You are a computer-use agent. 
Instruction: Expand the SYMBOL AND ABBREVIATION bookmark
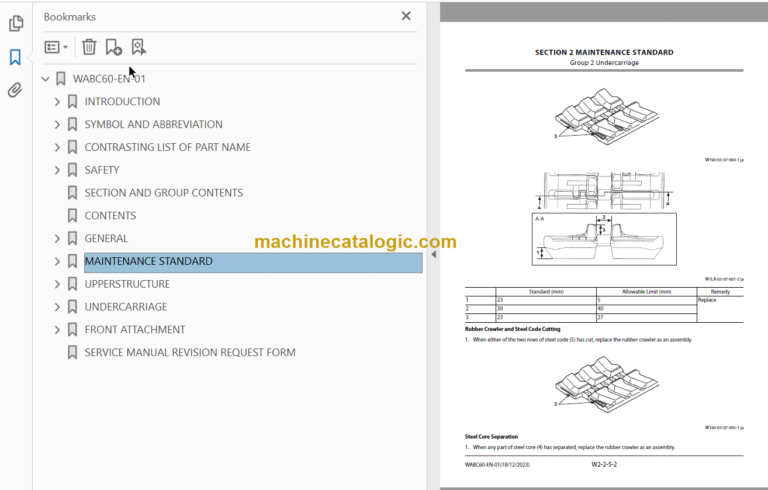57,124
